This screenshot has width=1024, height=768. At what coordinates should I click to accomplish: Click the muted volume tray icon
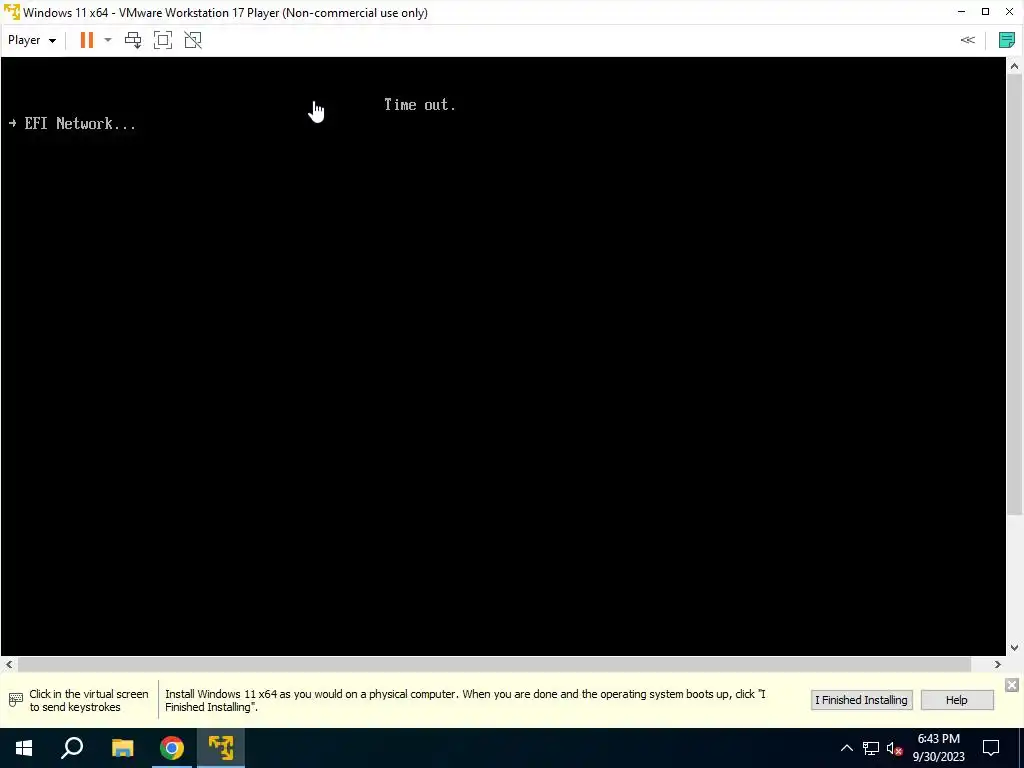pyautogui.click(x=895, y=748)
